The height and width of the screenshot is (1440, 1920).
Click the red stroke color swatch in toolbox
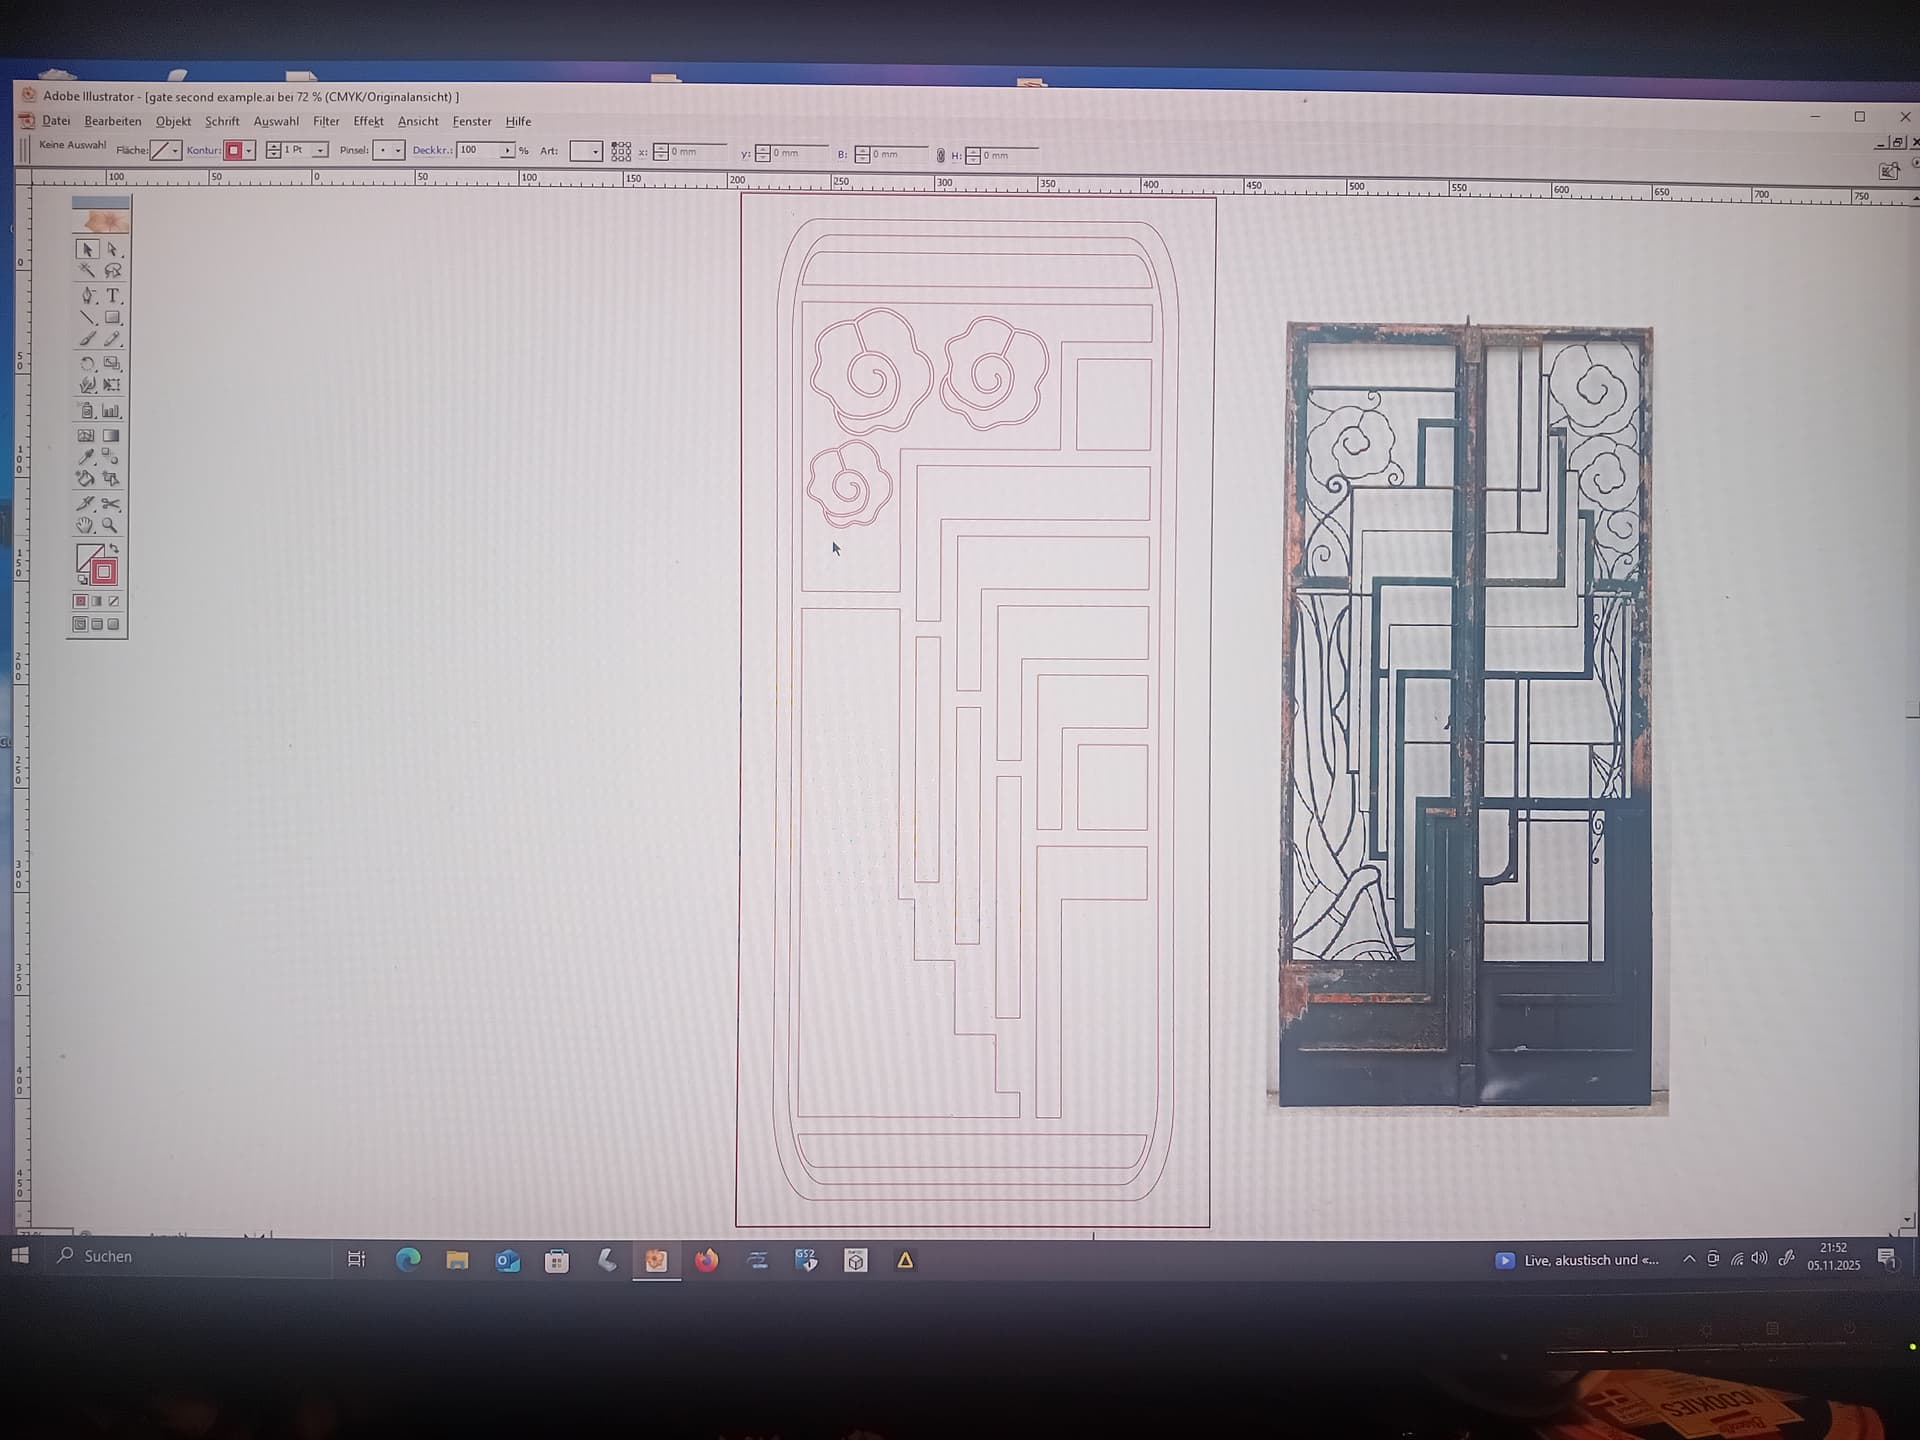[x=103, y=572]
